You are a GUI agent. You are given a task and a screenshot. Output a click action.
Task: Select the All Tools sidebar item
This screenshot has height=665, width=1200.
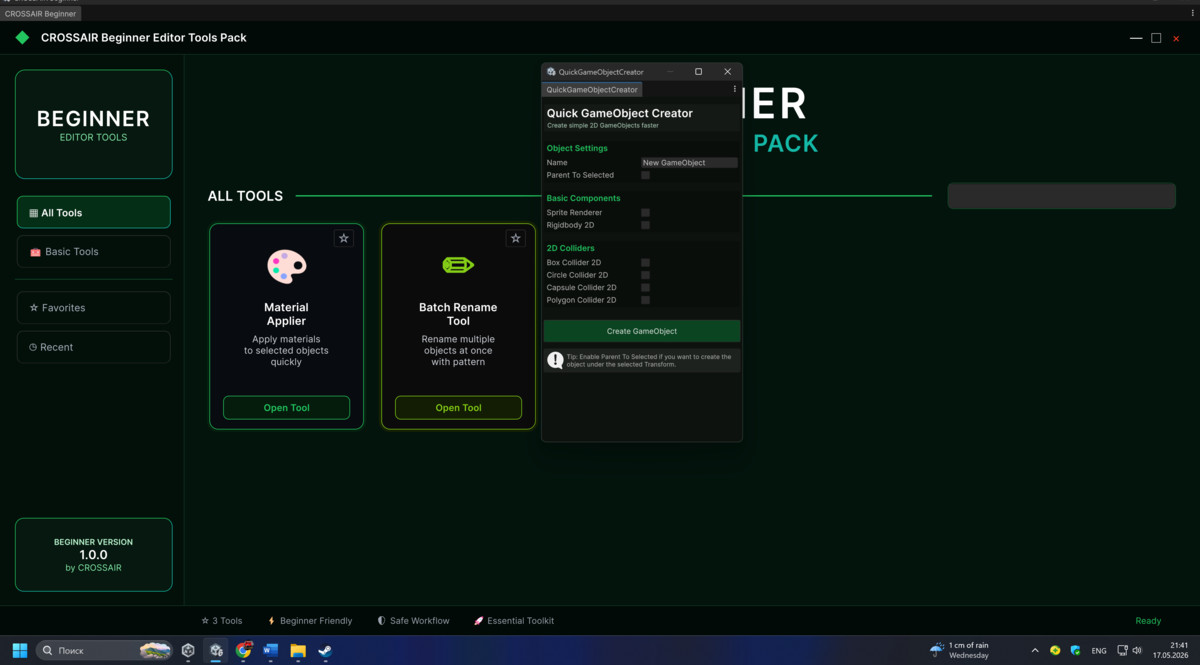[94, 212]
